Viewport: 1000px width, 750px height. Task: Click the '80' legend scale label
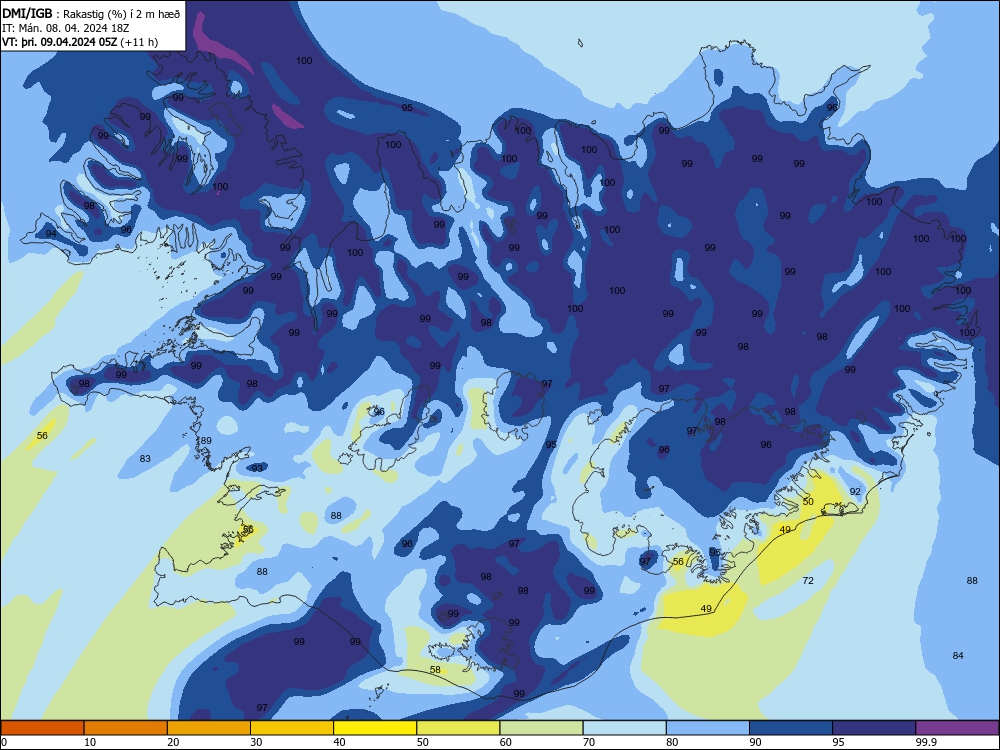(672, 742)
